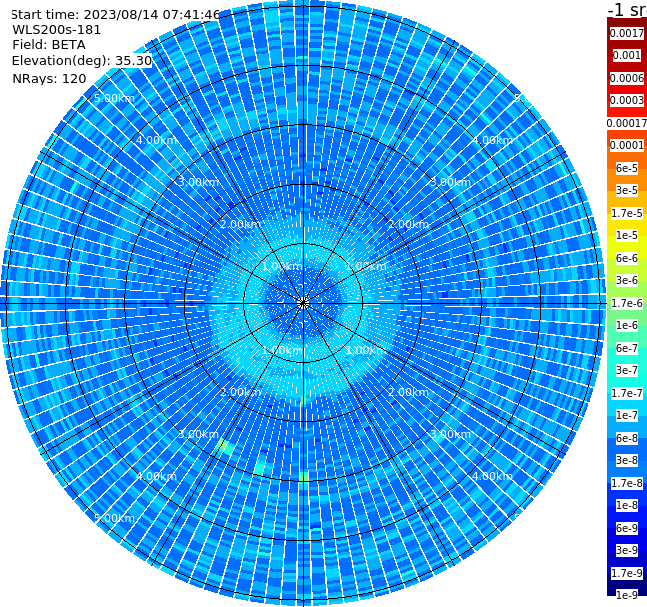Select the 1e-8 colorbar value
Viewport: 647px width, 607px height.
(x=627, y=505)
